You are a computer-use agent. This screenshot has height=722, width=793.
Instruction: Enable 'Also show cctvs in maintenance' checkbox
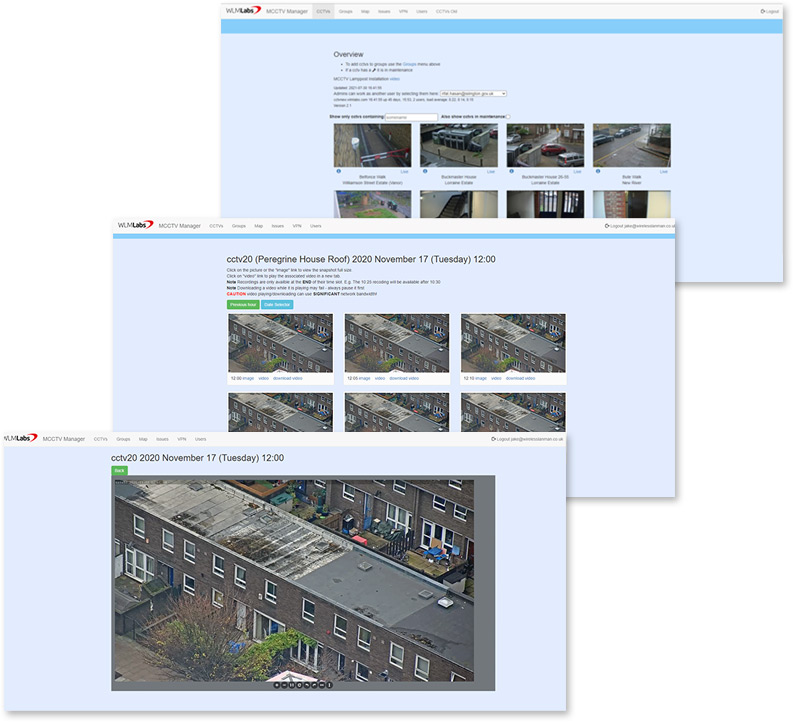click(x=509, y=117)
